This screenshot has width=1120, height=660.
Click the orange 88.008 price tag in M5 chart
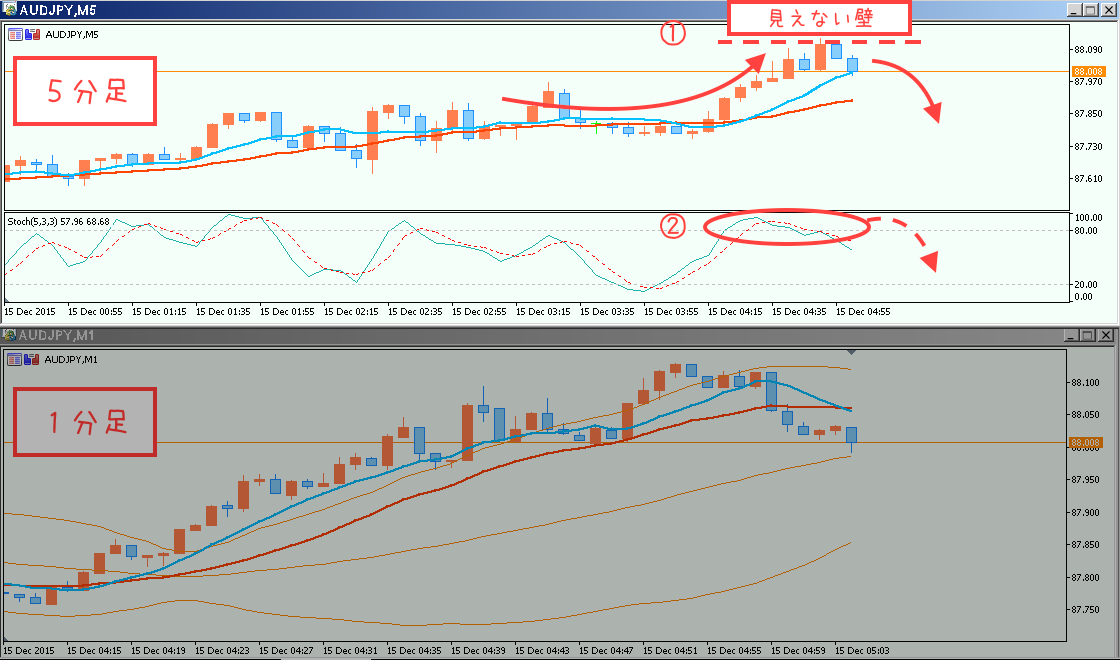1086,72
